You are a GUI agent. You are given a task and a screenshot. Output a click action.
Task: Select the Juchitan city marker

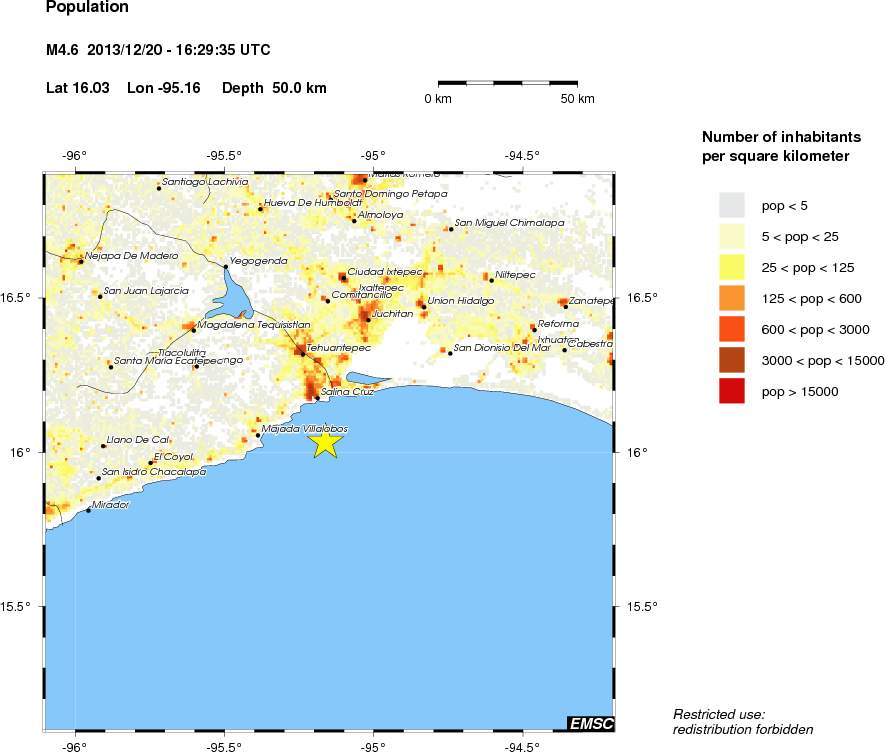click(367, 320)
